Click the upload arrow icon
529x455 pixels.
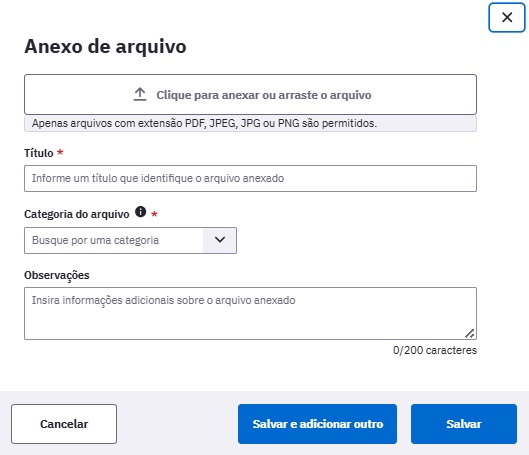click(140, 94)
